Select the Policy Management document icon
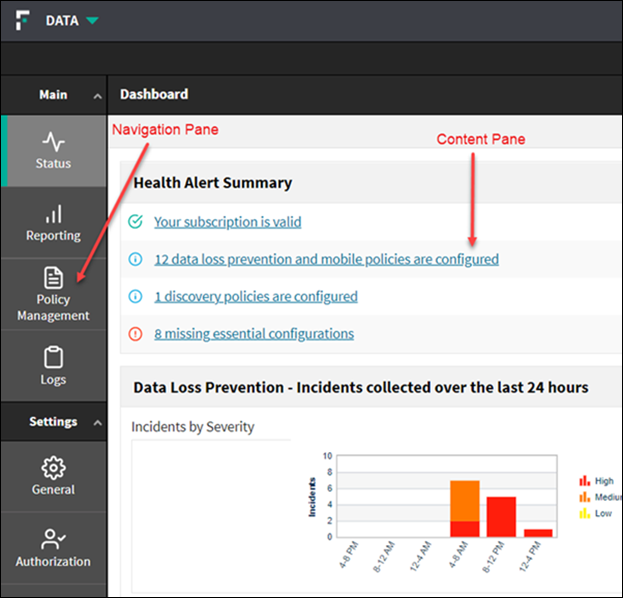Viewport: 623px width, 598px height. [53, 277]
